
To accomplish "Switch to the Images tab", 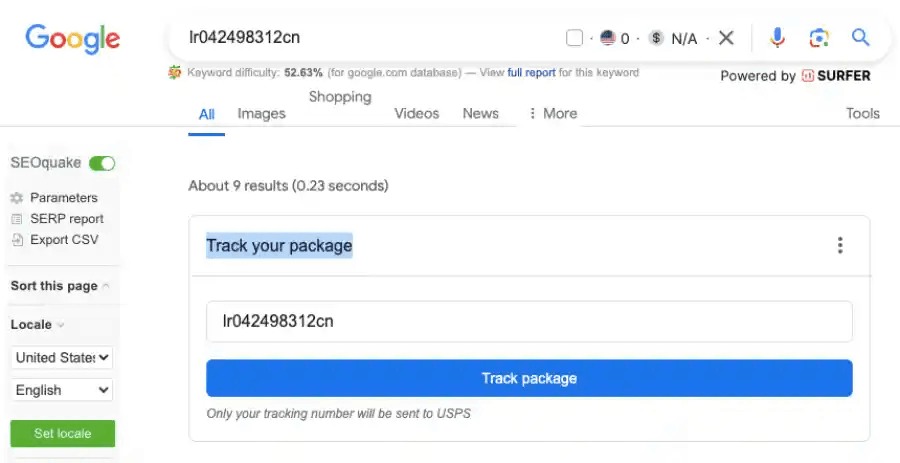I will [x=261, y=114].
